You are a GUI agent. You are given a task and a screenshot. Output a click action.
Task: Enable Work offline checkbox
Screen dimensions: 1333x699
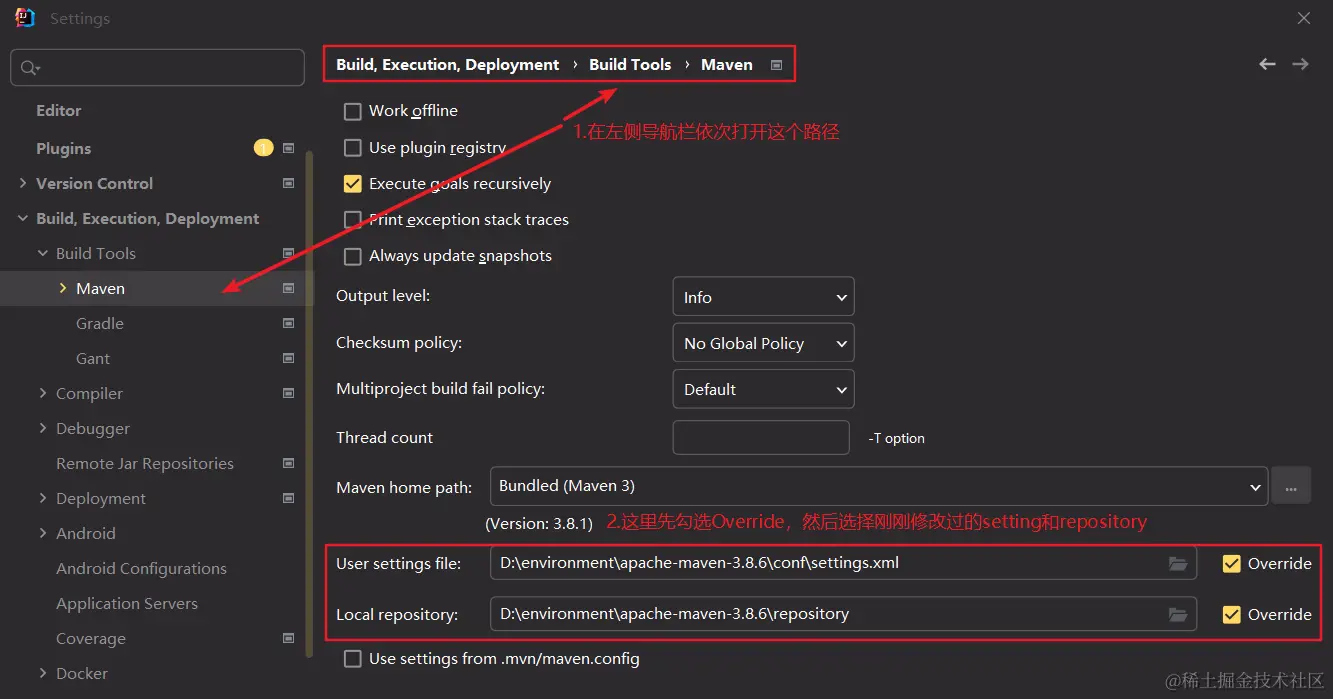pyautogui.click(x=352, y=111)
